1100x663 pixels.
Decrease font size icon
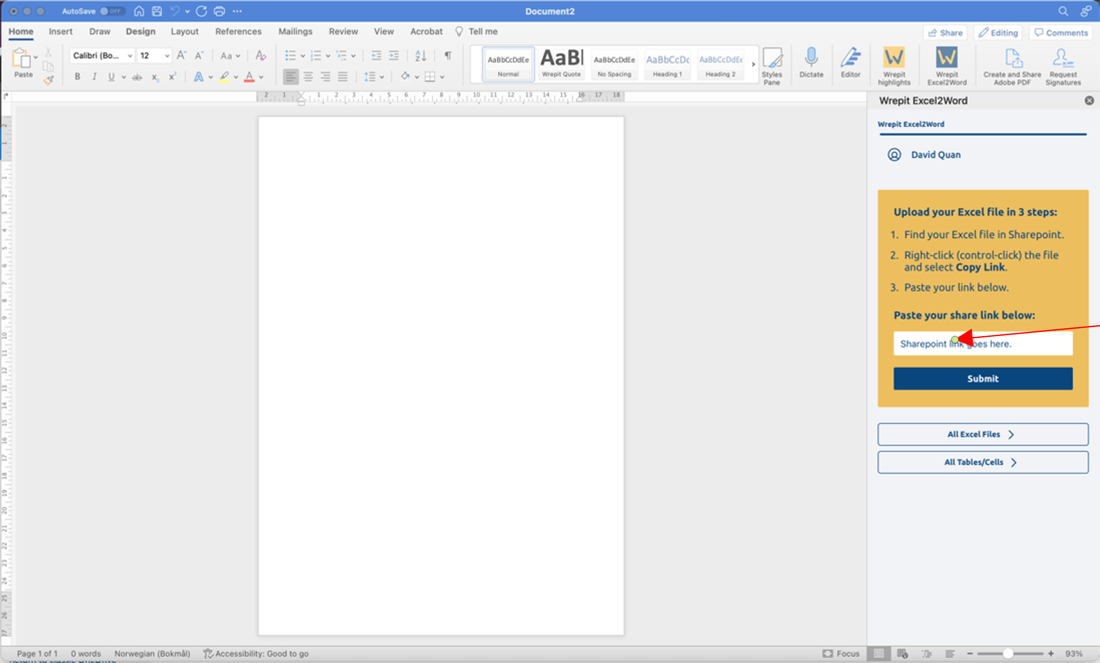point(199,55)
